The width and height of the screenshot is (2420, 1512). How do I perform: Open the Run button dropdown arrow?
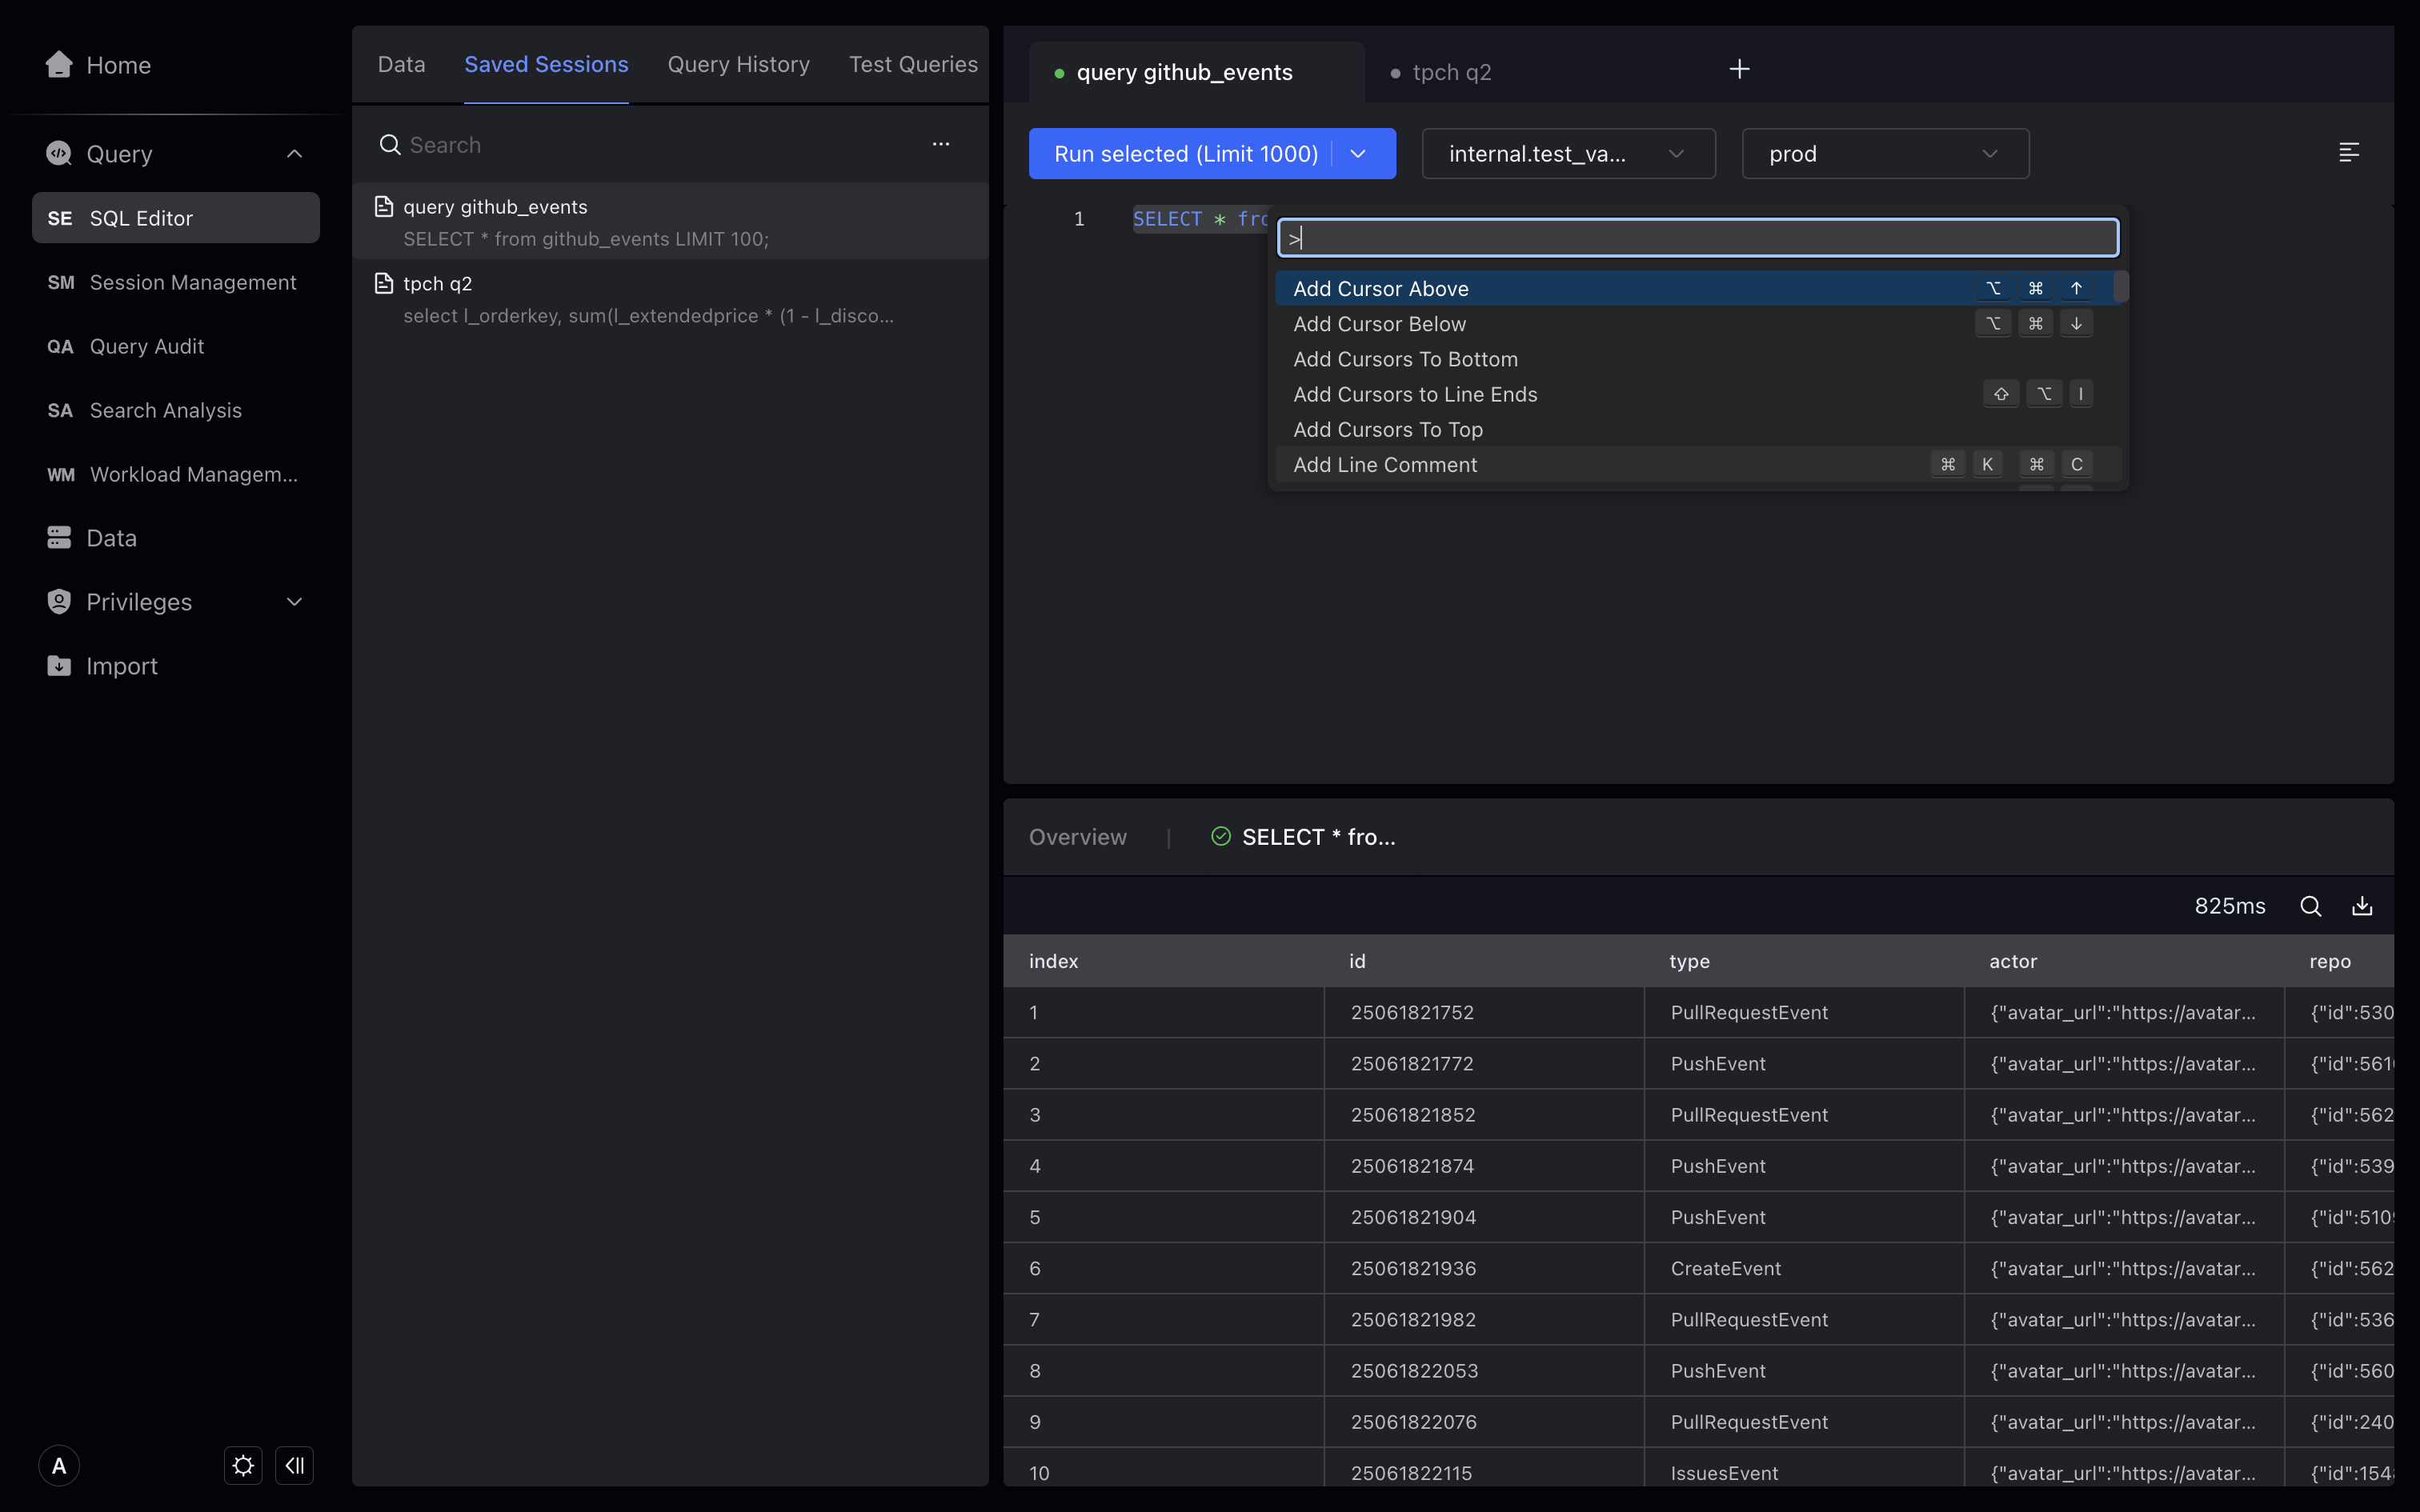(1358, 154)
